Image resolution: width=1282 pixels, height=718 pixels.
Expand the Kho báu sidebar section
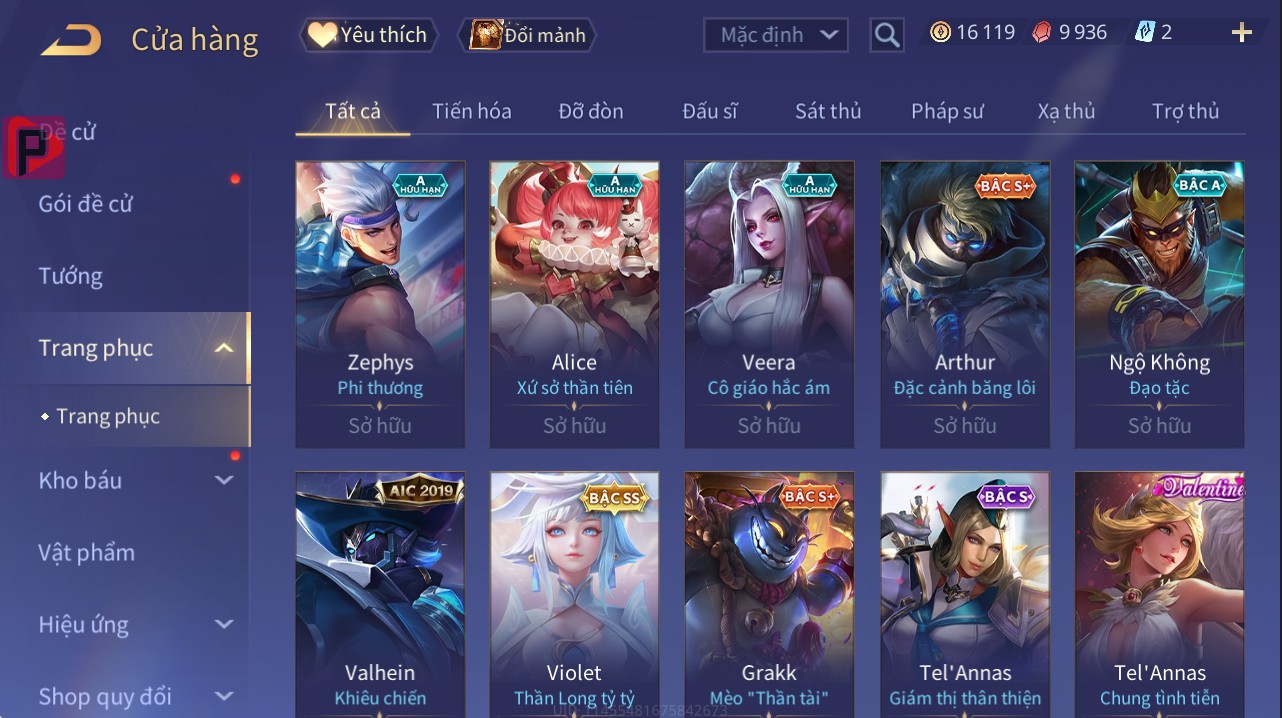click(224, 480)
